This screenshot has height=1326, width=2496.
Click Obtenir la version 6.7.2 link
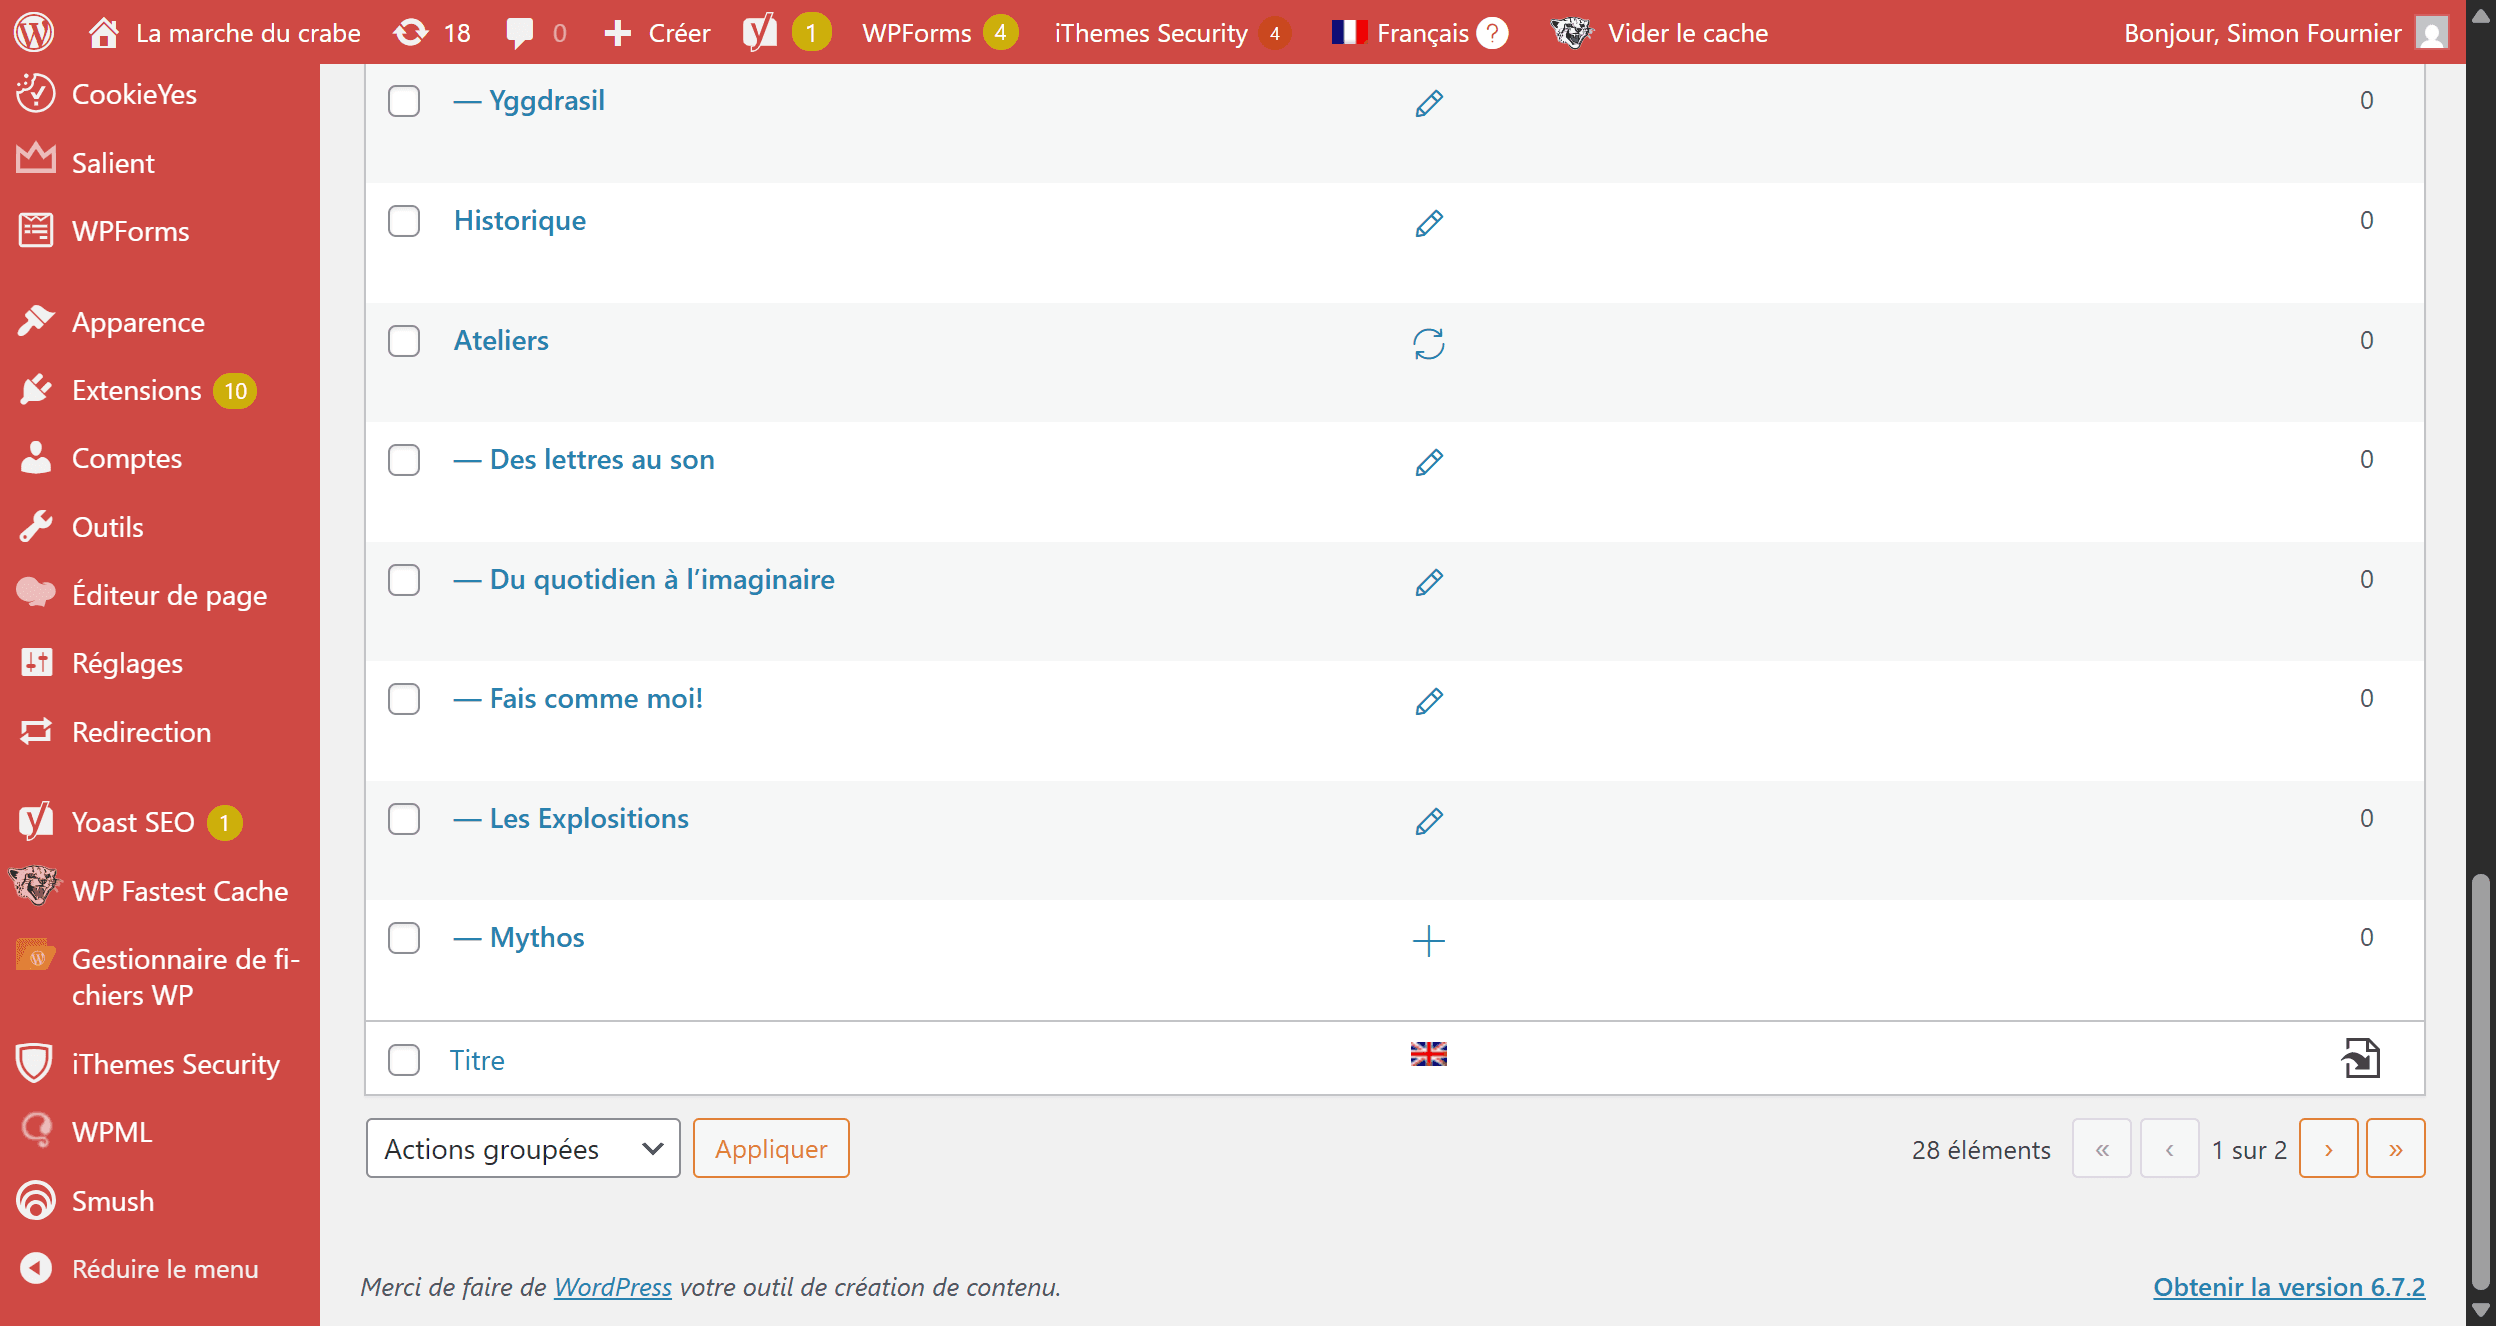point(2289,1287)
